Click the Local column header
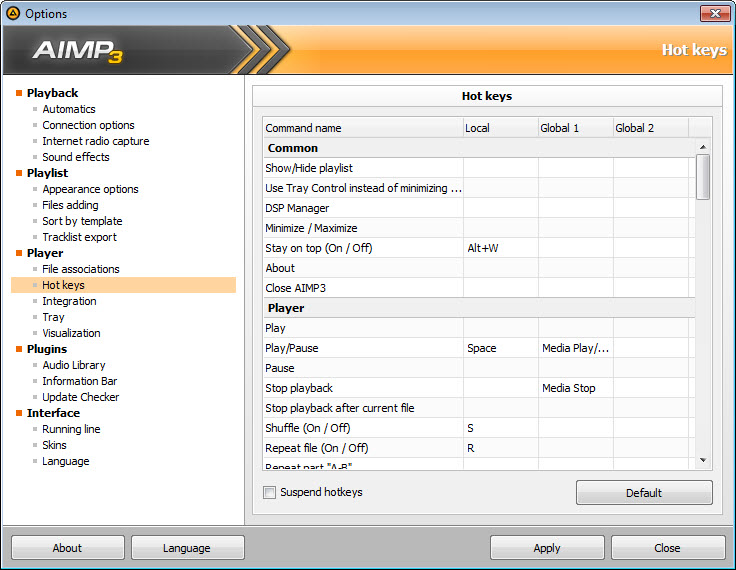Screen dimensions: 736x570 500,128
